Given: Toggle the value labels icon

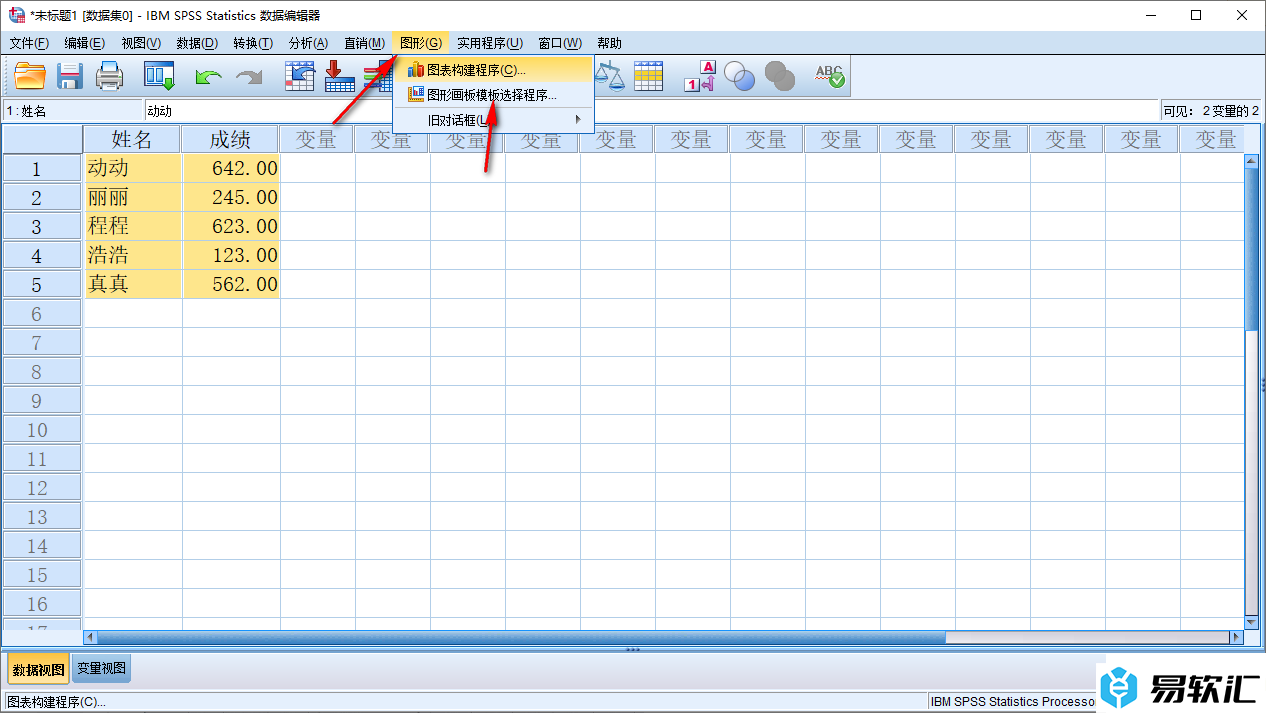Looking at the screenshot, I should pyautogui.click(x=700, y=76).
